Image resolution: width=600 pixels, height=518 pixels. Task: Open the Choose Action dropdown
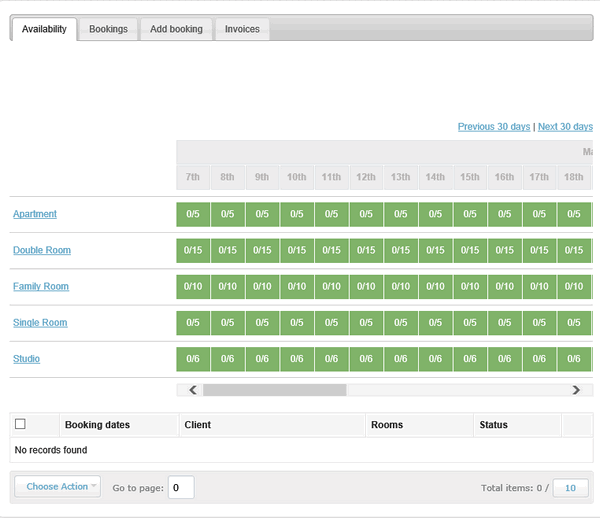click(57, 487)
